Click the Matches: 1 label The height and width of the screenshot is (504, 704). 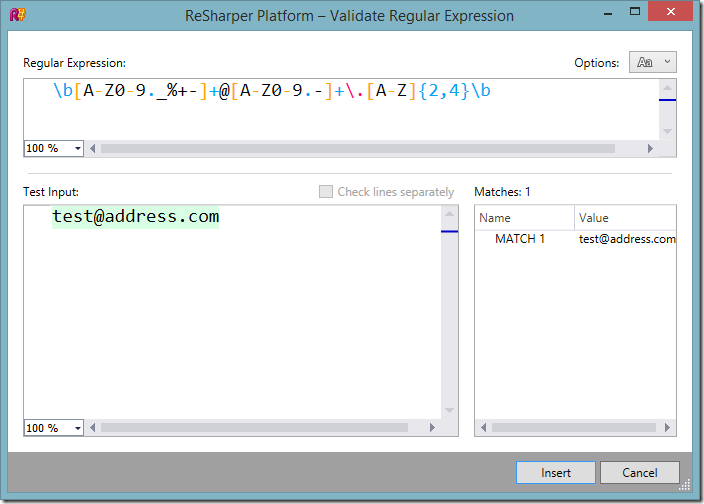(x=502, y=192)
